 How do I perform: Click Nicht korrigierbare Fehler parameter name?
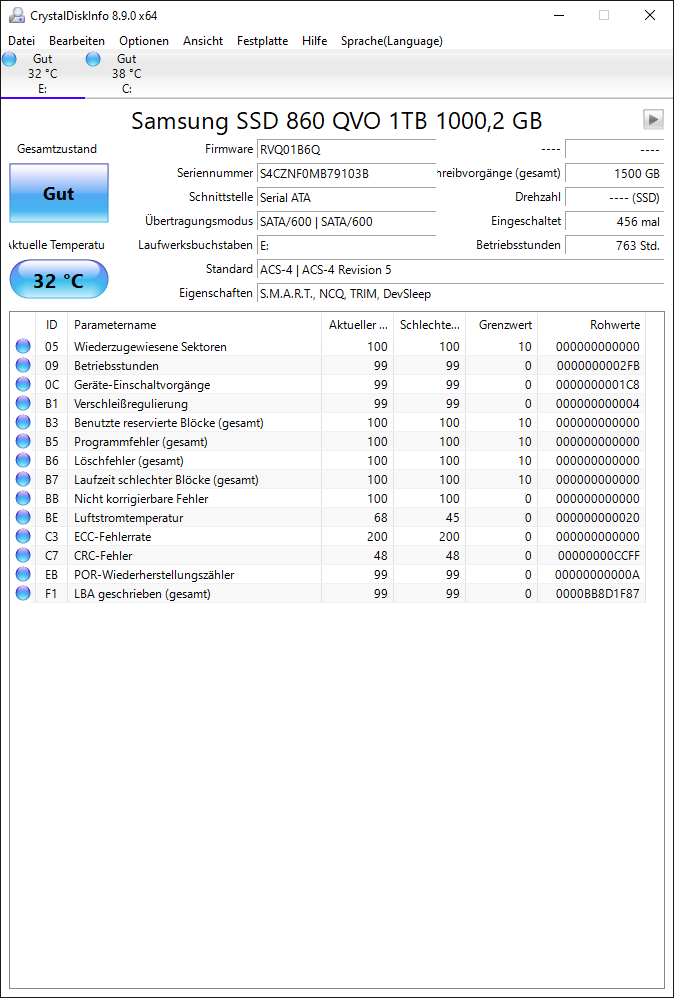[141, 498]
